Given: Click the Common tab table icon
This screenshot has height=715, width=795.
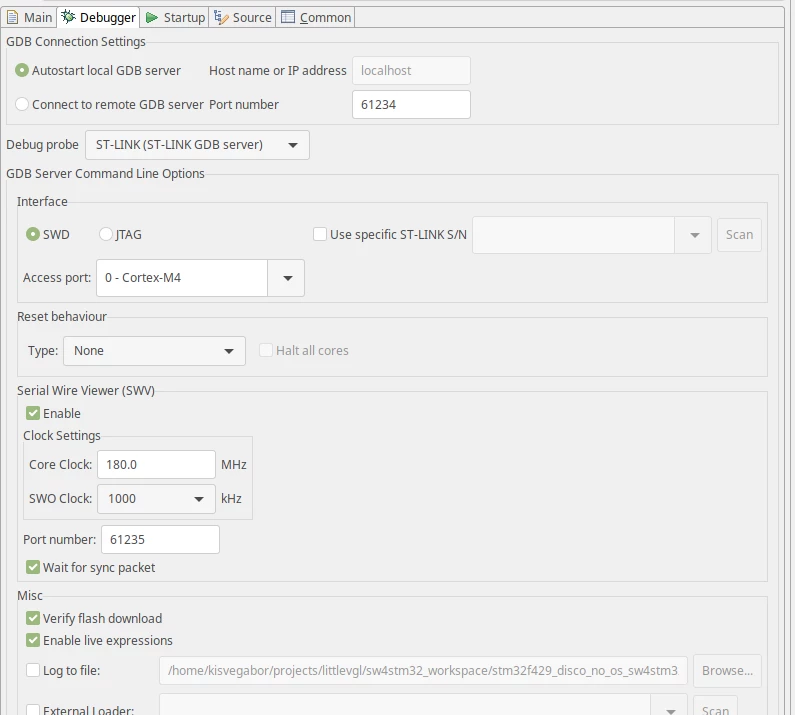Looking at the screenshot, I should pos(287,17).
